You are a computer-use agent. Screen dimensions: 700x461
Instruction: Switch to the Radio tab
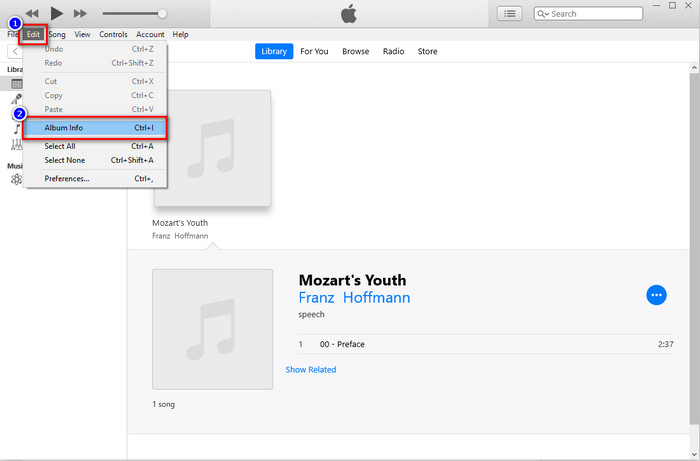pyautogui.click(x=393, y=51)
